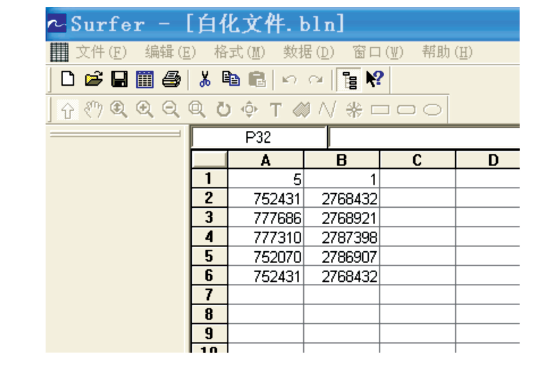This screenshot has height=370, width=548.
Task: Select row 1 header
Action: 209,179
